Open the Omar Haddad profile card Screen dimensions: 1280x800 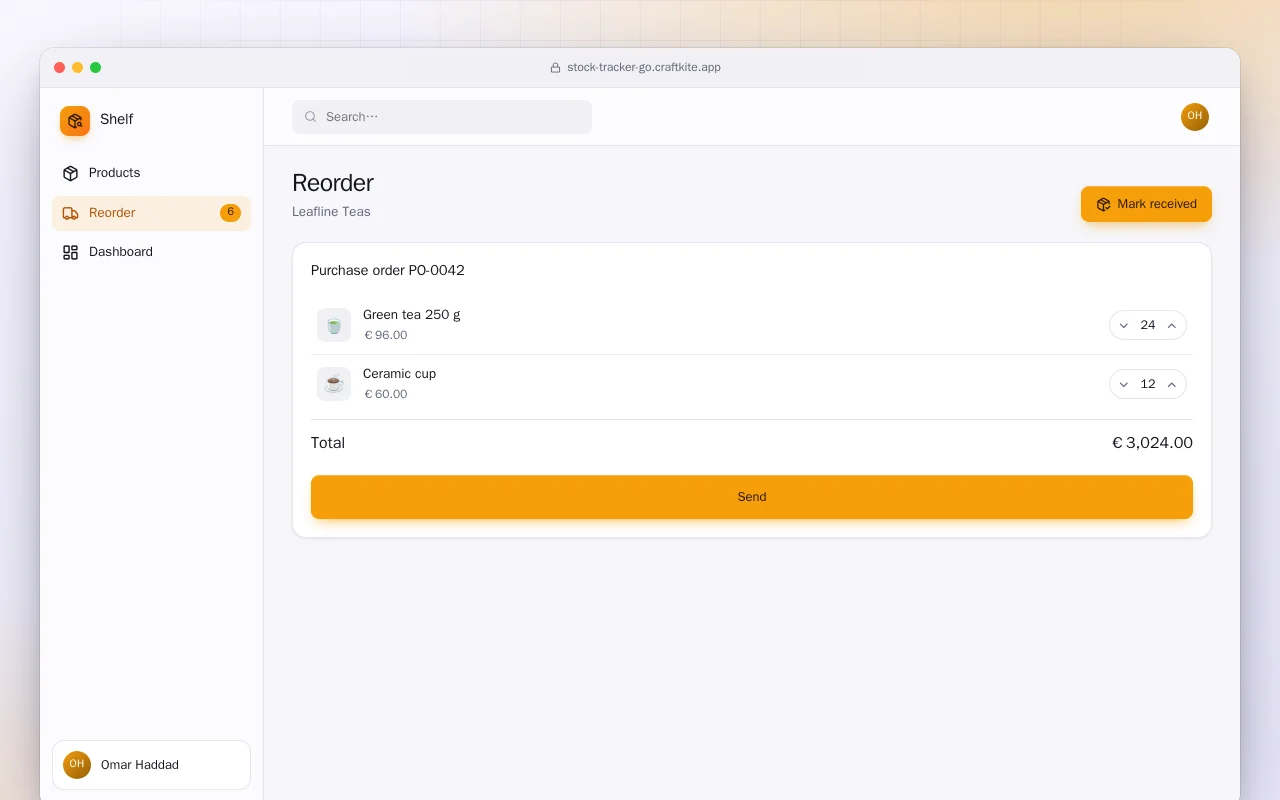(x=151, y=765)
